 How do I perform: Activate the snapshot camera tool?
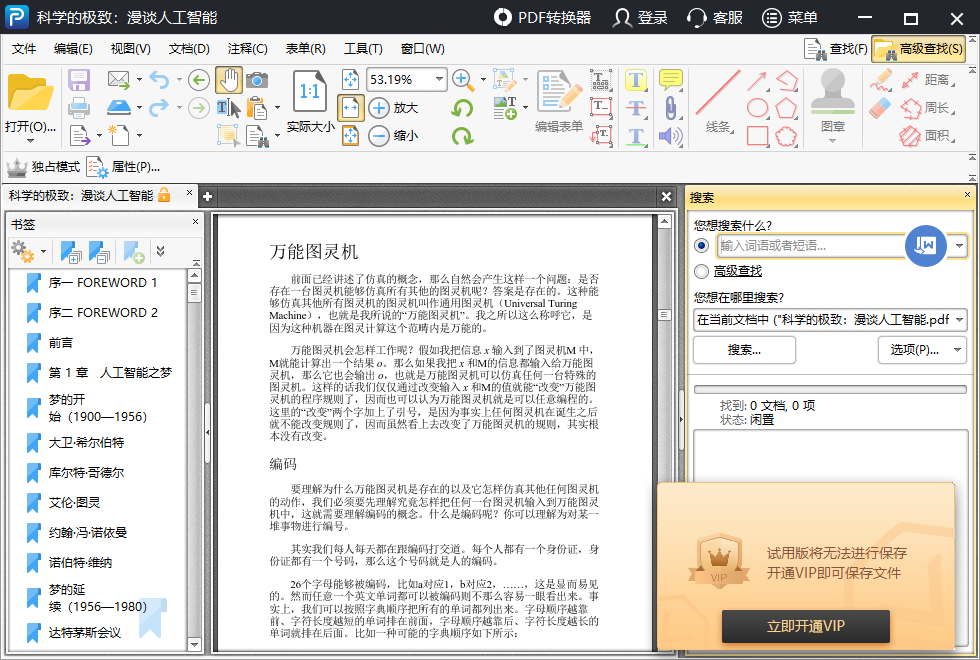[x=256, y=81]
